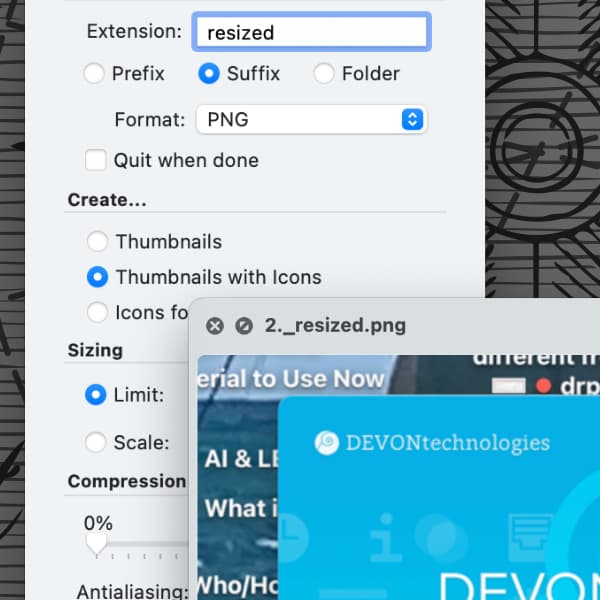Click the circle-slash icon beside 2._resized.png
The height and width of the screenshot is (600, 600).
[244, 326]
